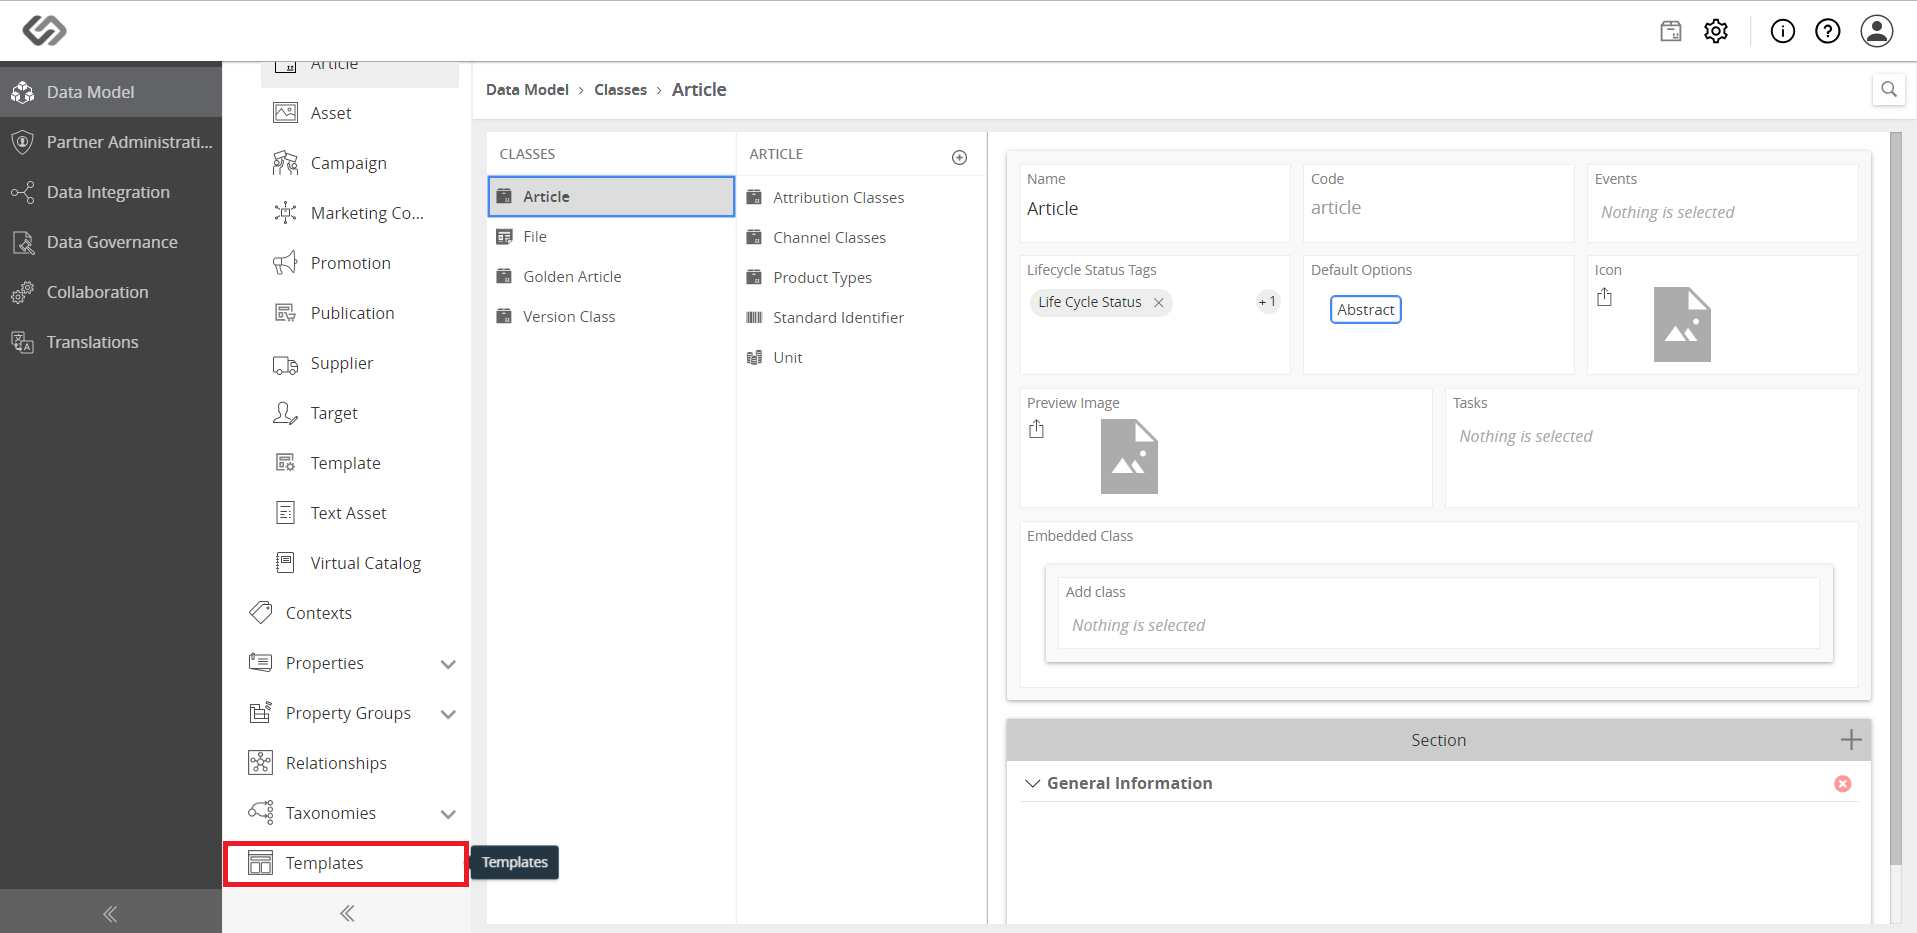This screenshot has width=1917, height=933.
Task: Open Translations in sidebar
Action: pos(111,342)
